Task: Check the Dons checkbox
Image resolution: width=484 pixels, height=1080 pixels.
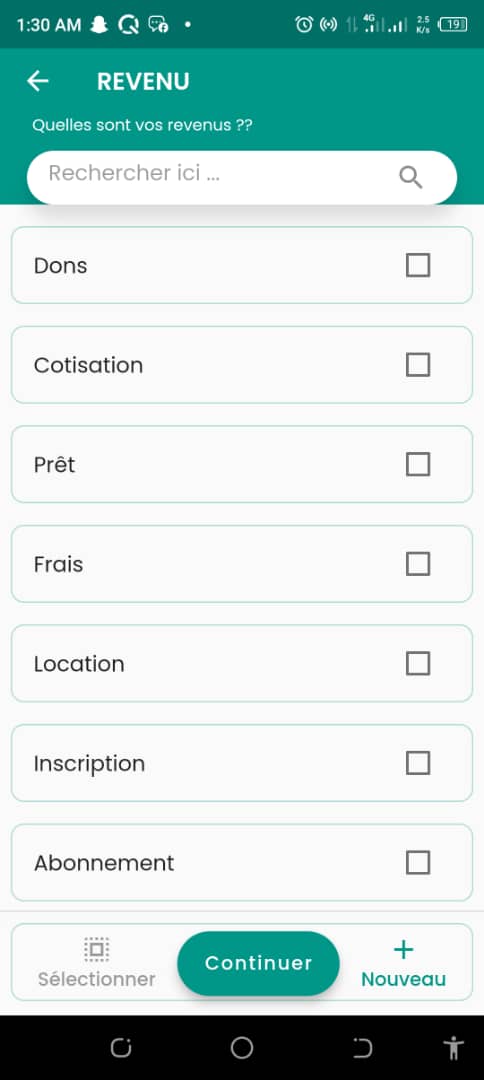Action: (x=418, y=265)
